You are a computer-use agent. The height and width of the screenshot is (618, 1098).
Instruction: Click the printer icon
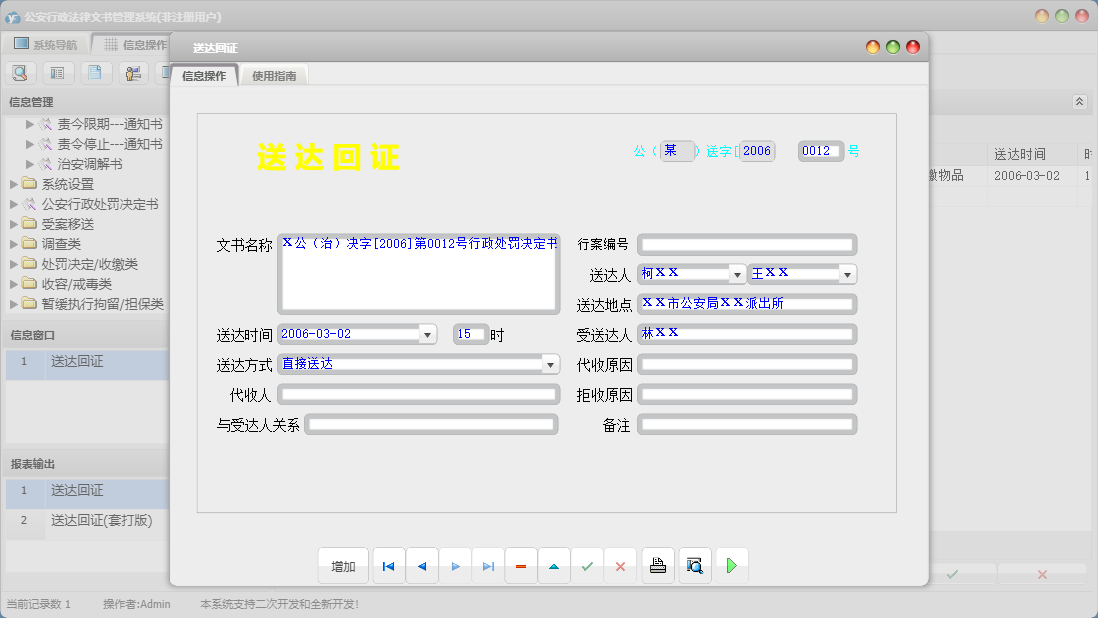(658, 566)
